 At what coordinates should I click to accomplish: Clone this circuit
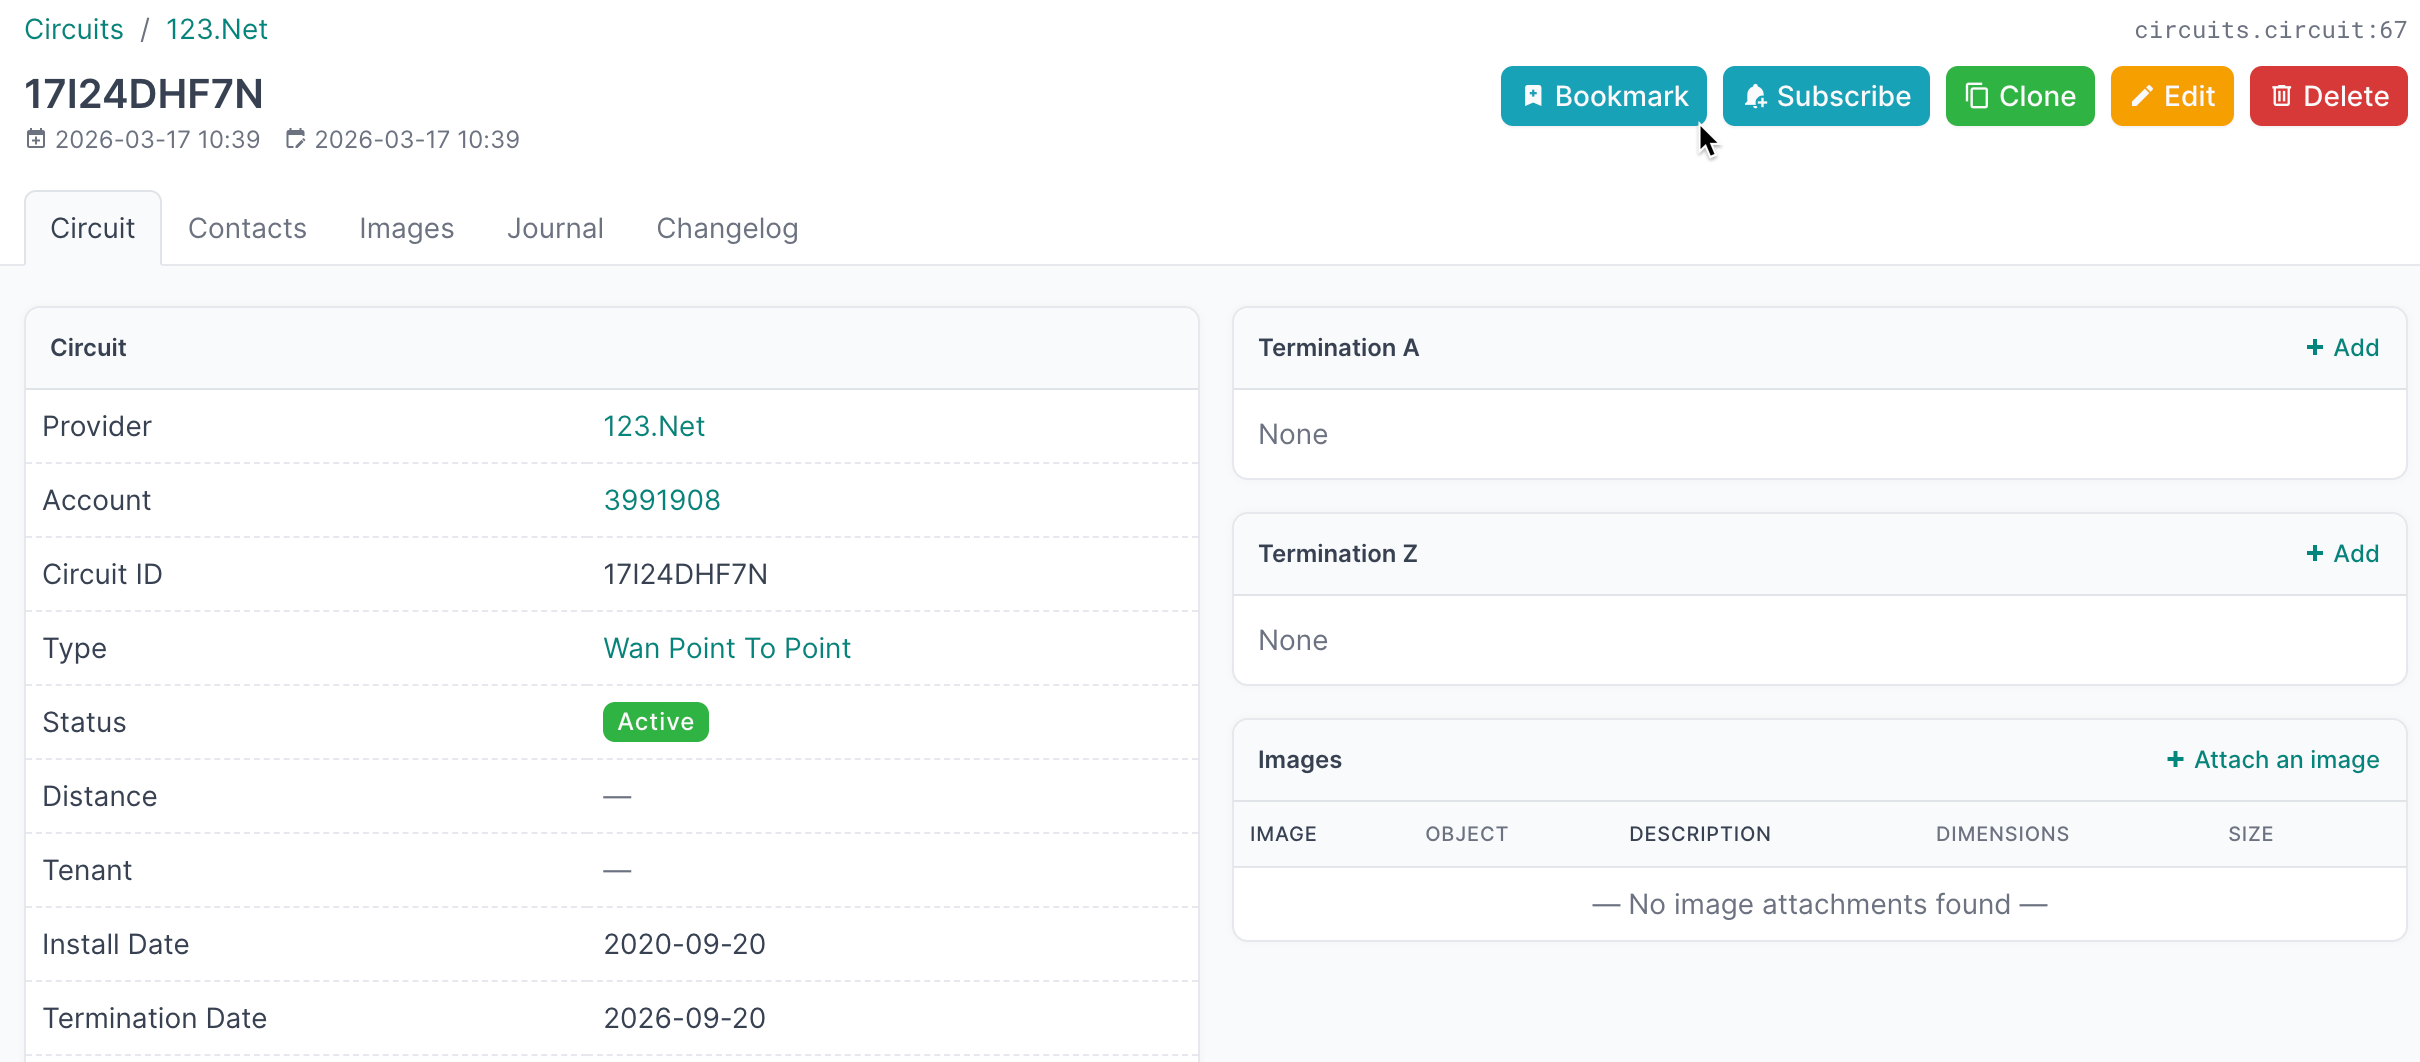[2019, 96]
